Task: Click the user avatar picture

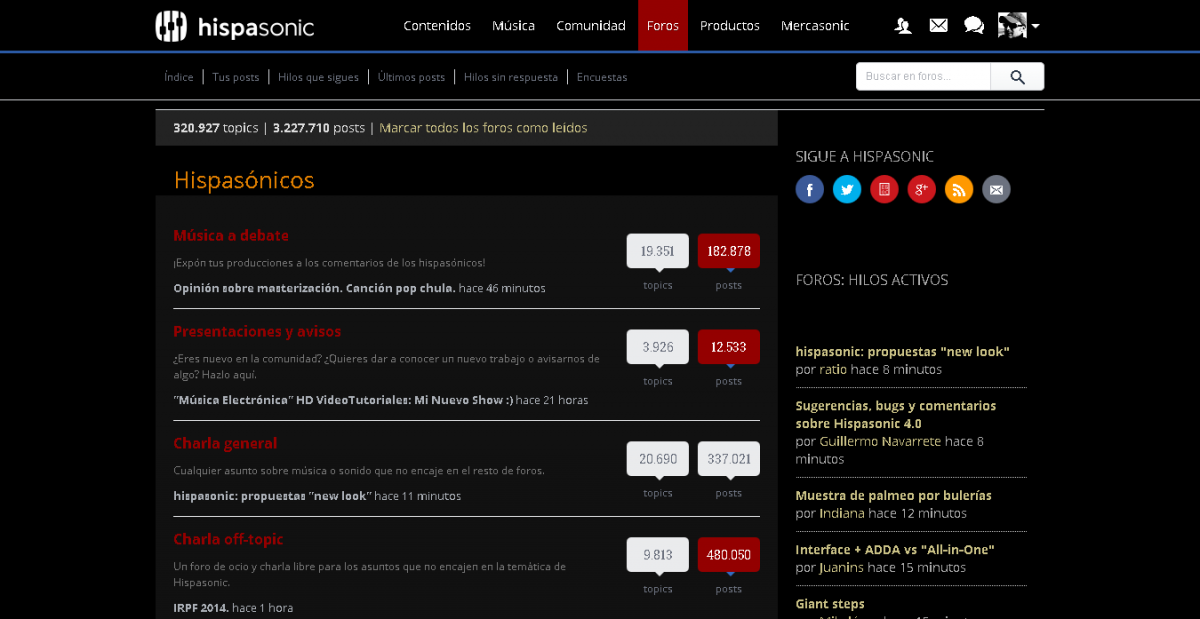Action: pos(1012,26)
